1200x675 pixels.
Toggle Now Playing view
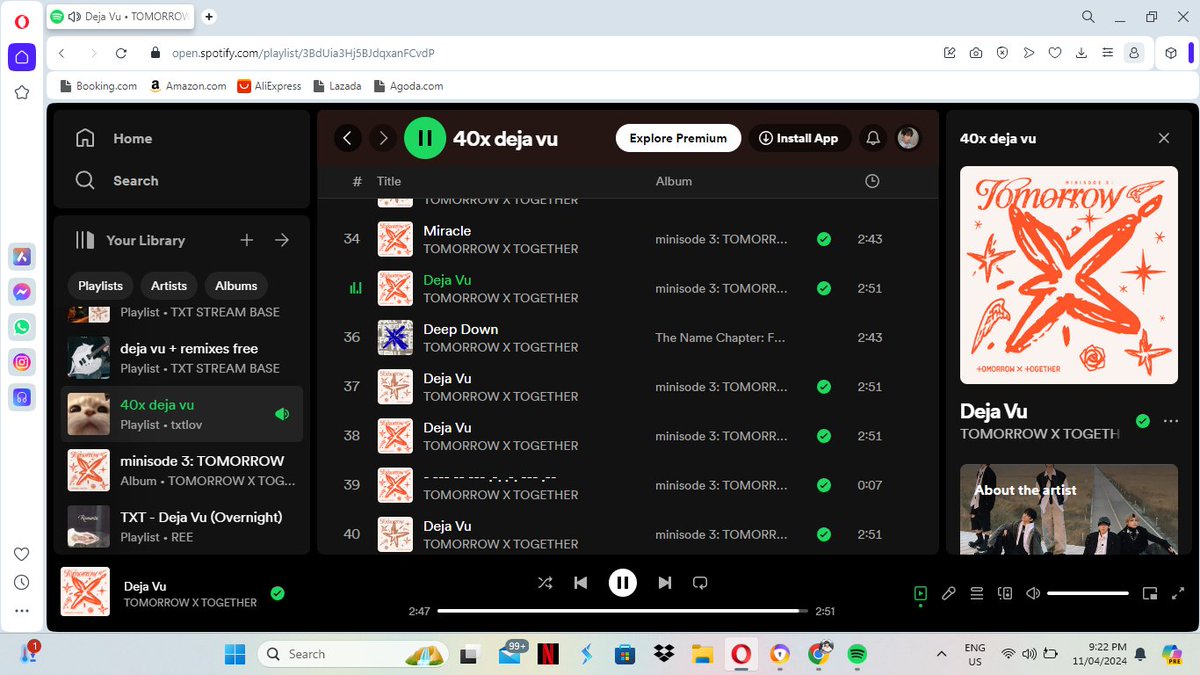coord(920,593)
